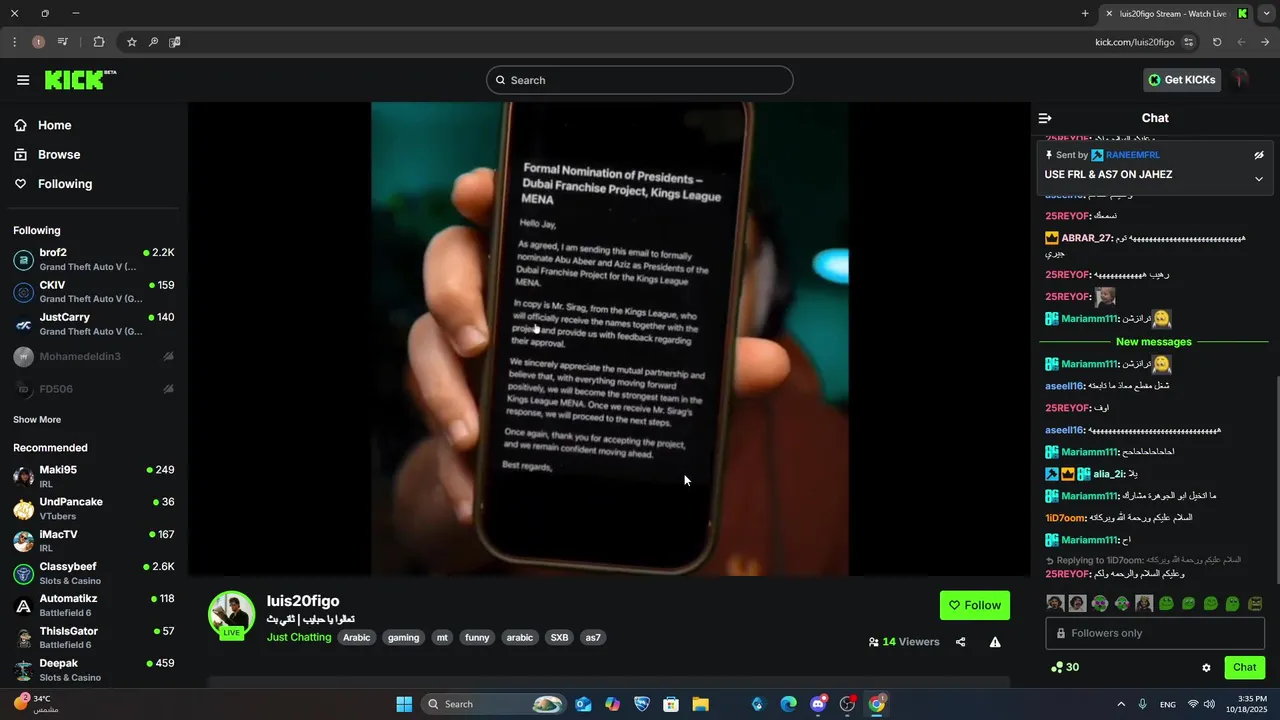Open offline channel FD506

(x=93, y=388)
